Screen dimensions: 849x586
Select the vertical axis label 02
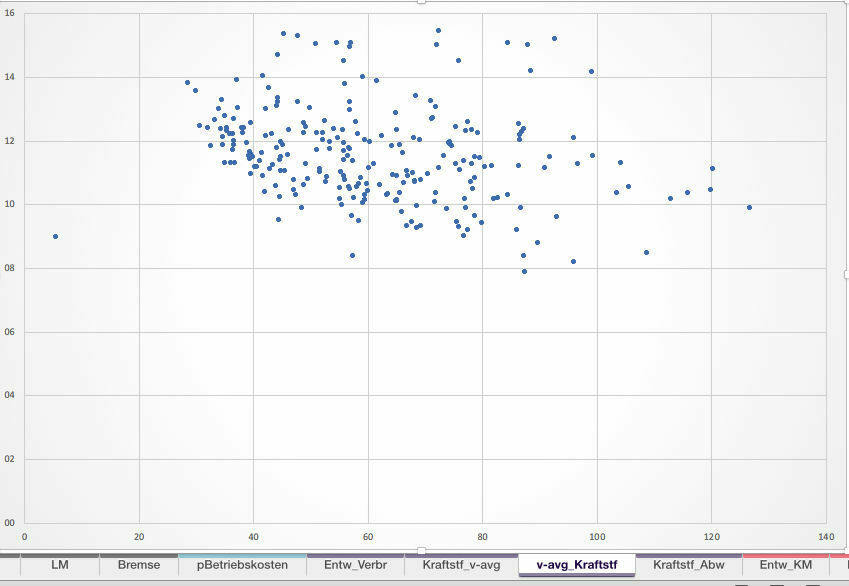coord(11,459)
